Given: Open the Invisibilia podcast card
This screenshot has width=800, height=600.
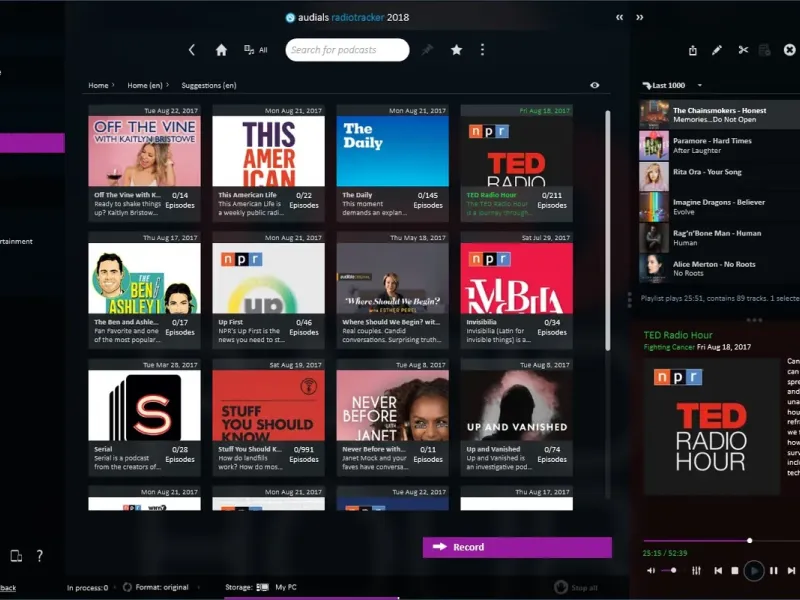Looking at the screenshot, I should (516, 290).
